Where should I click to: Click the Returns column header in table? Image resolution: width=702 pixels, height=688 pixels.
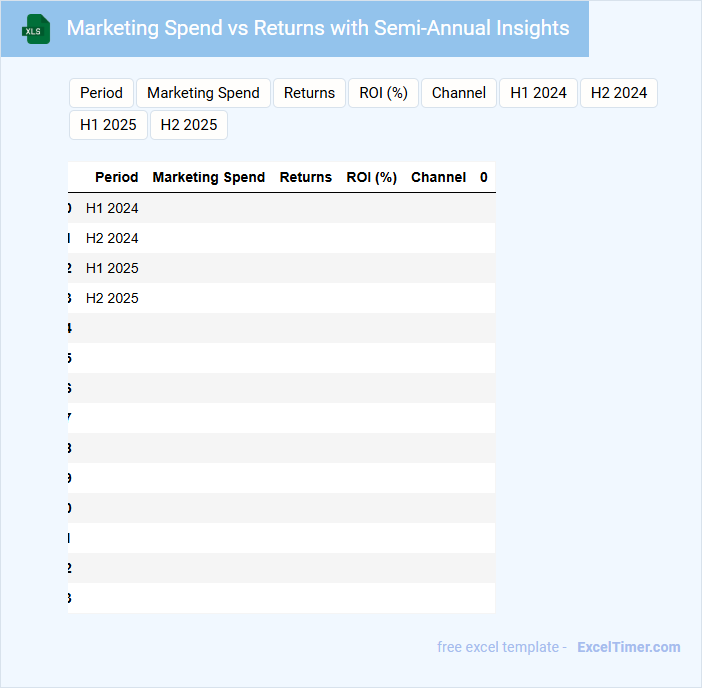coord(306,177)
